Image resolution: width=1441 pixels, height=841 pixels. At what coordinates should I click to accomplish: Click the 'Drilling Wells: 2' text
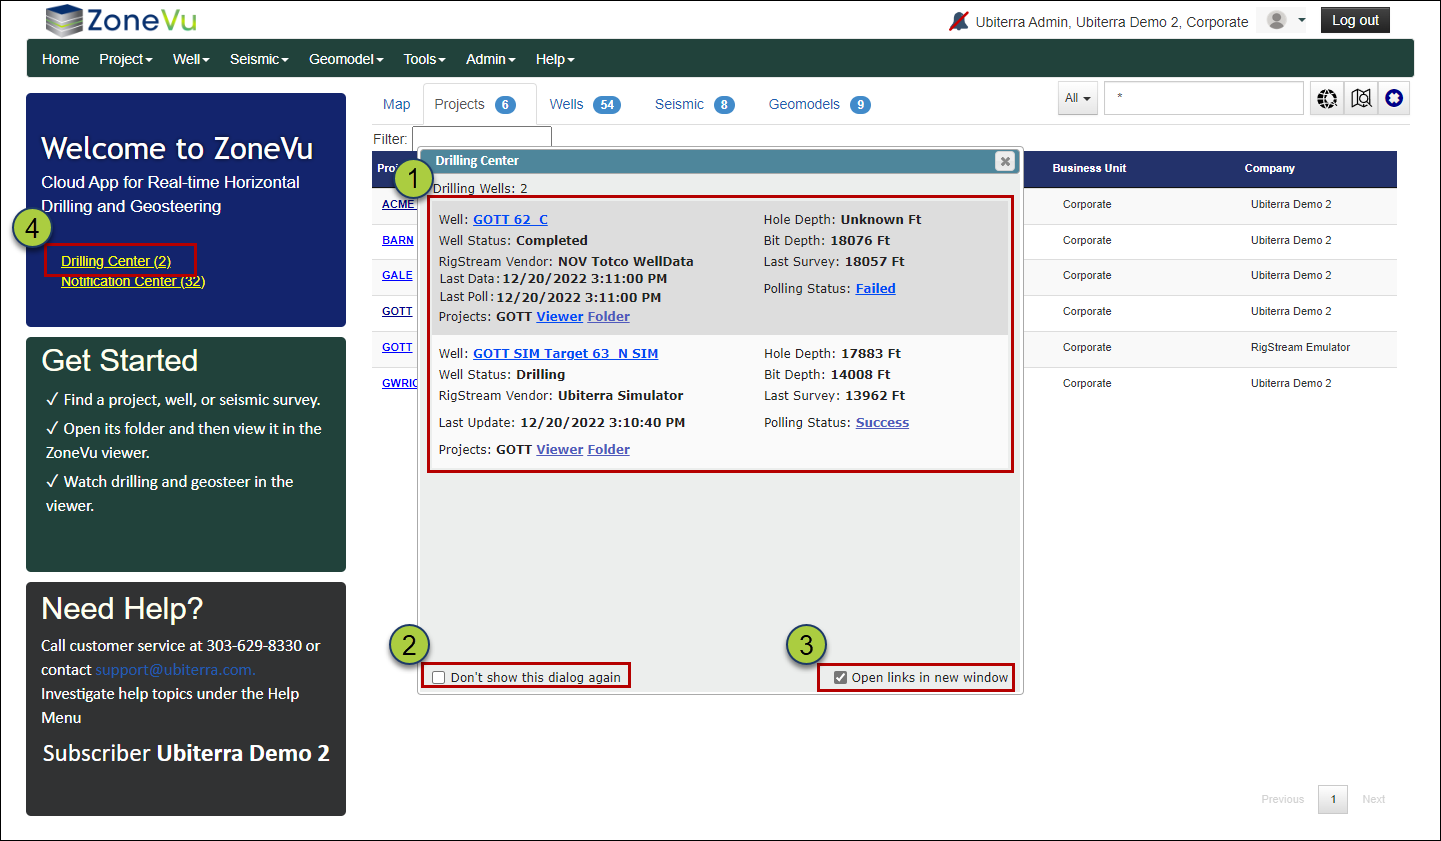click(x=480, y=189)
